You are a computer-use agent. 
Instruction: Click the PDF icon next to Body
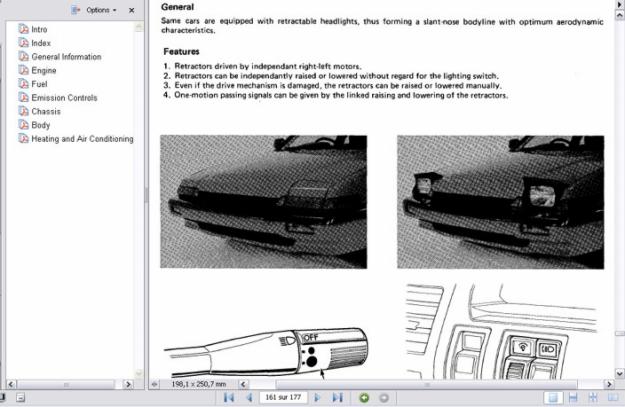click(x=24, y=125)
